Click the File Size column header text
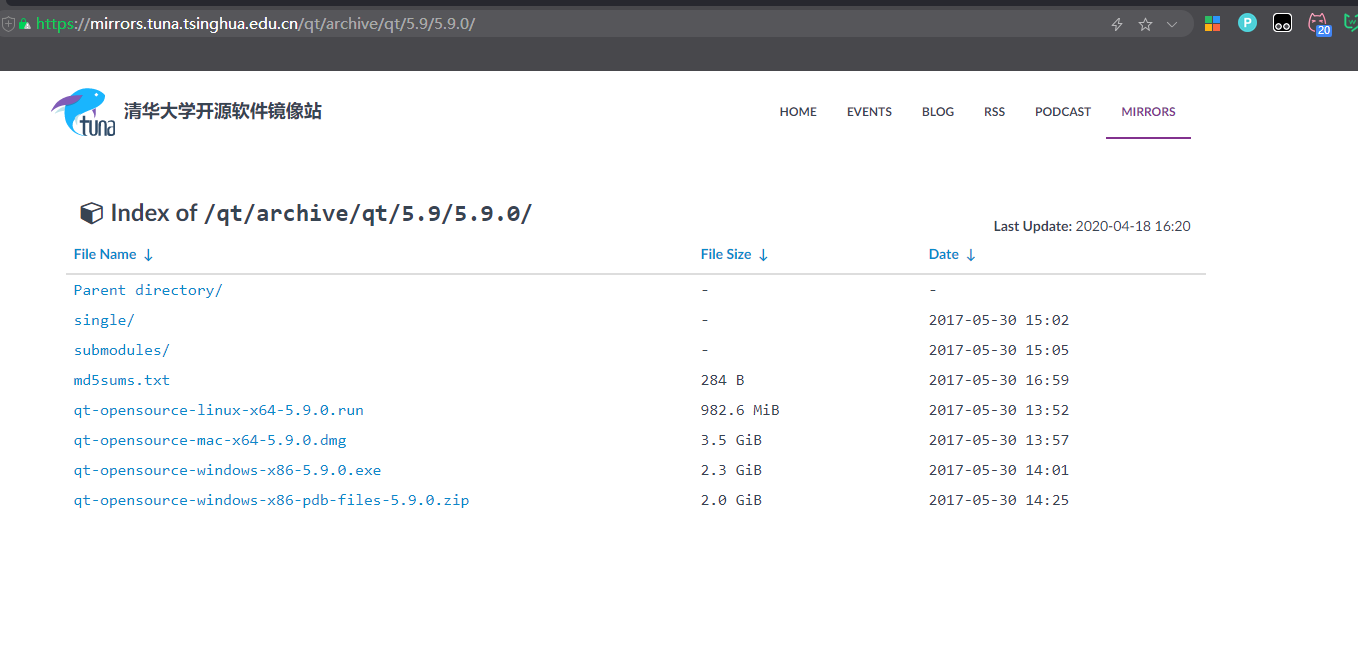Image resolution: width=1358 pixels, height=648 pixels. pos(726,255)
